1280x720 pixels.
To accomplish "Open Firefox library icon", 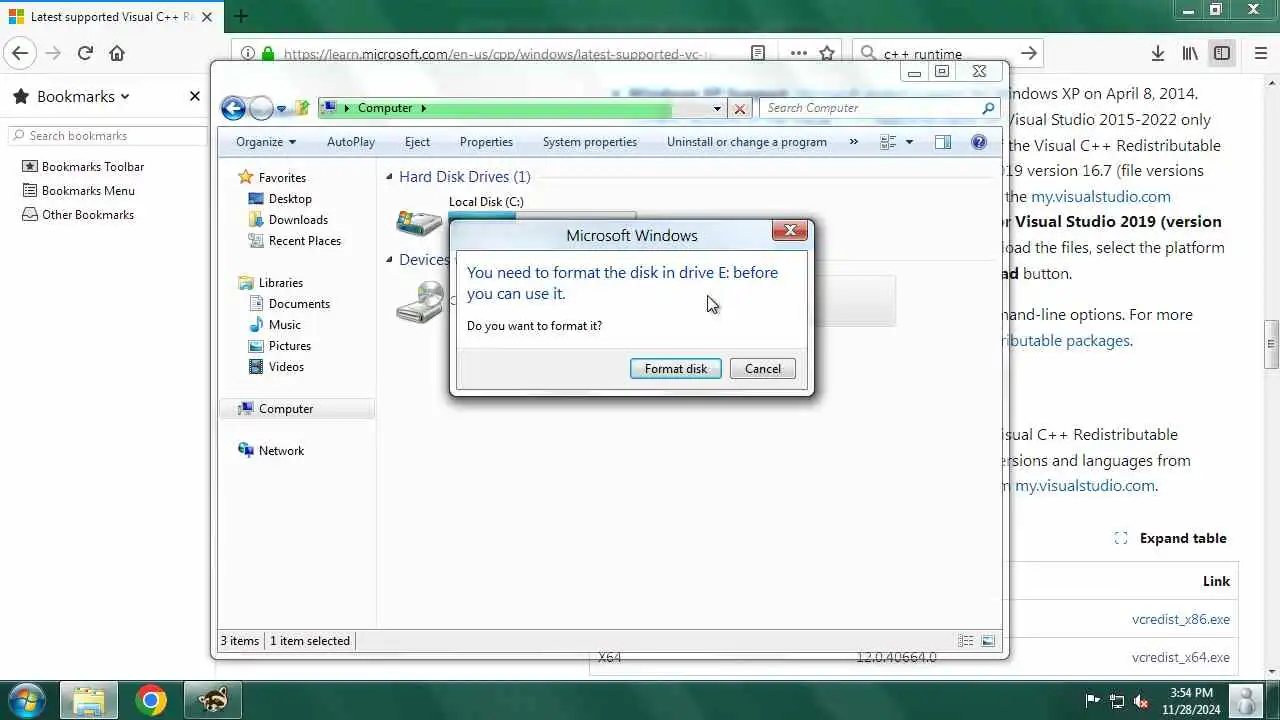I will tap(1190, 53).
